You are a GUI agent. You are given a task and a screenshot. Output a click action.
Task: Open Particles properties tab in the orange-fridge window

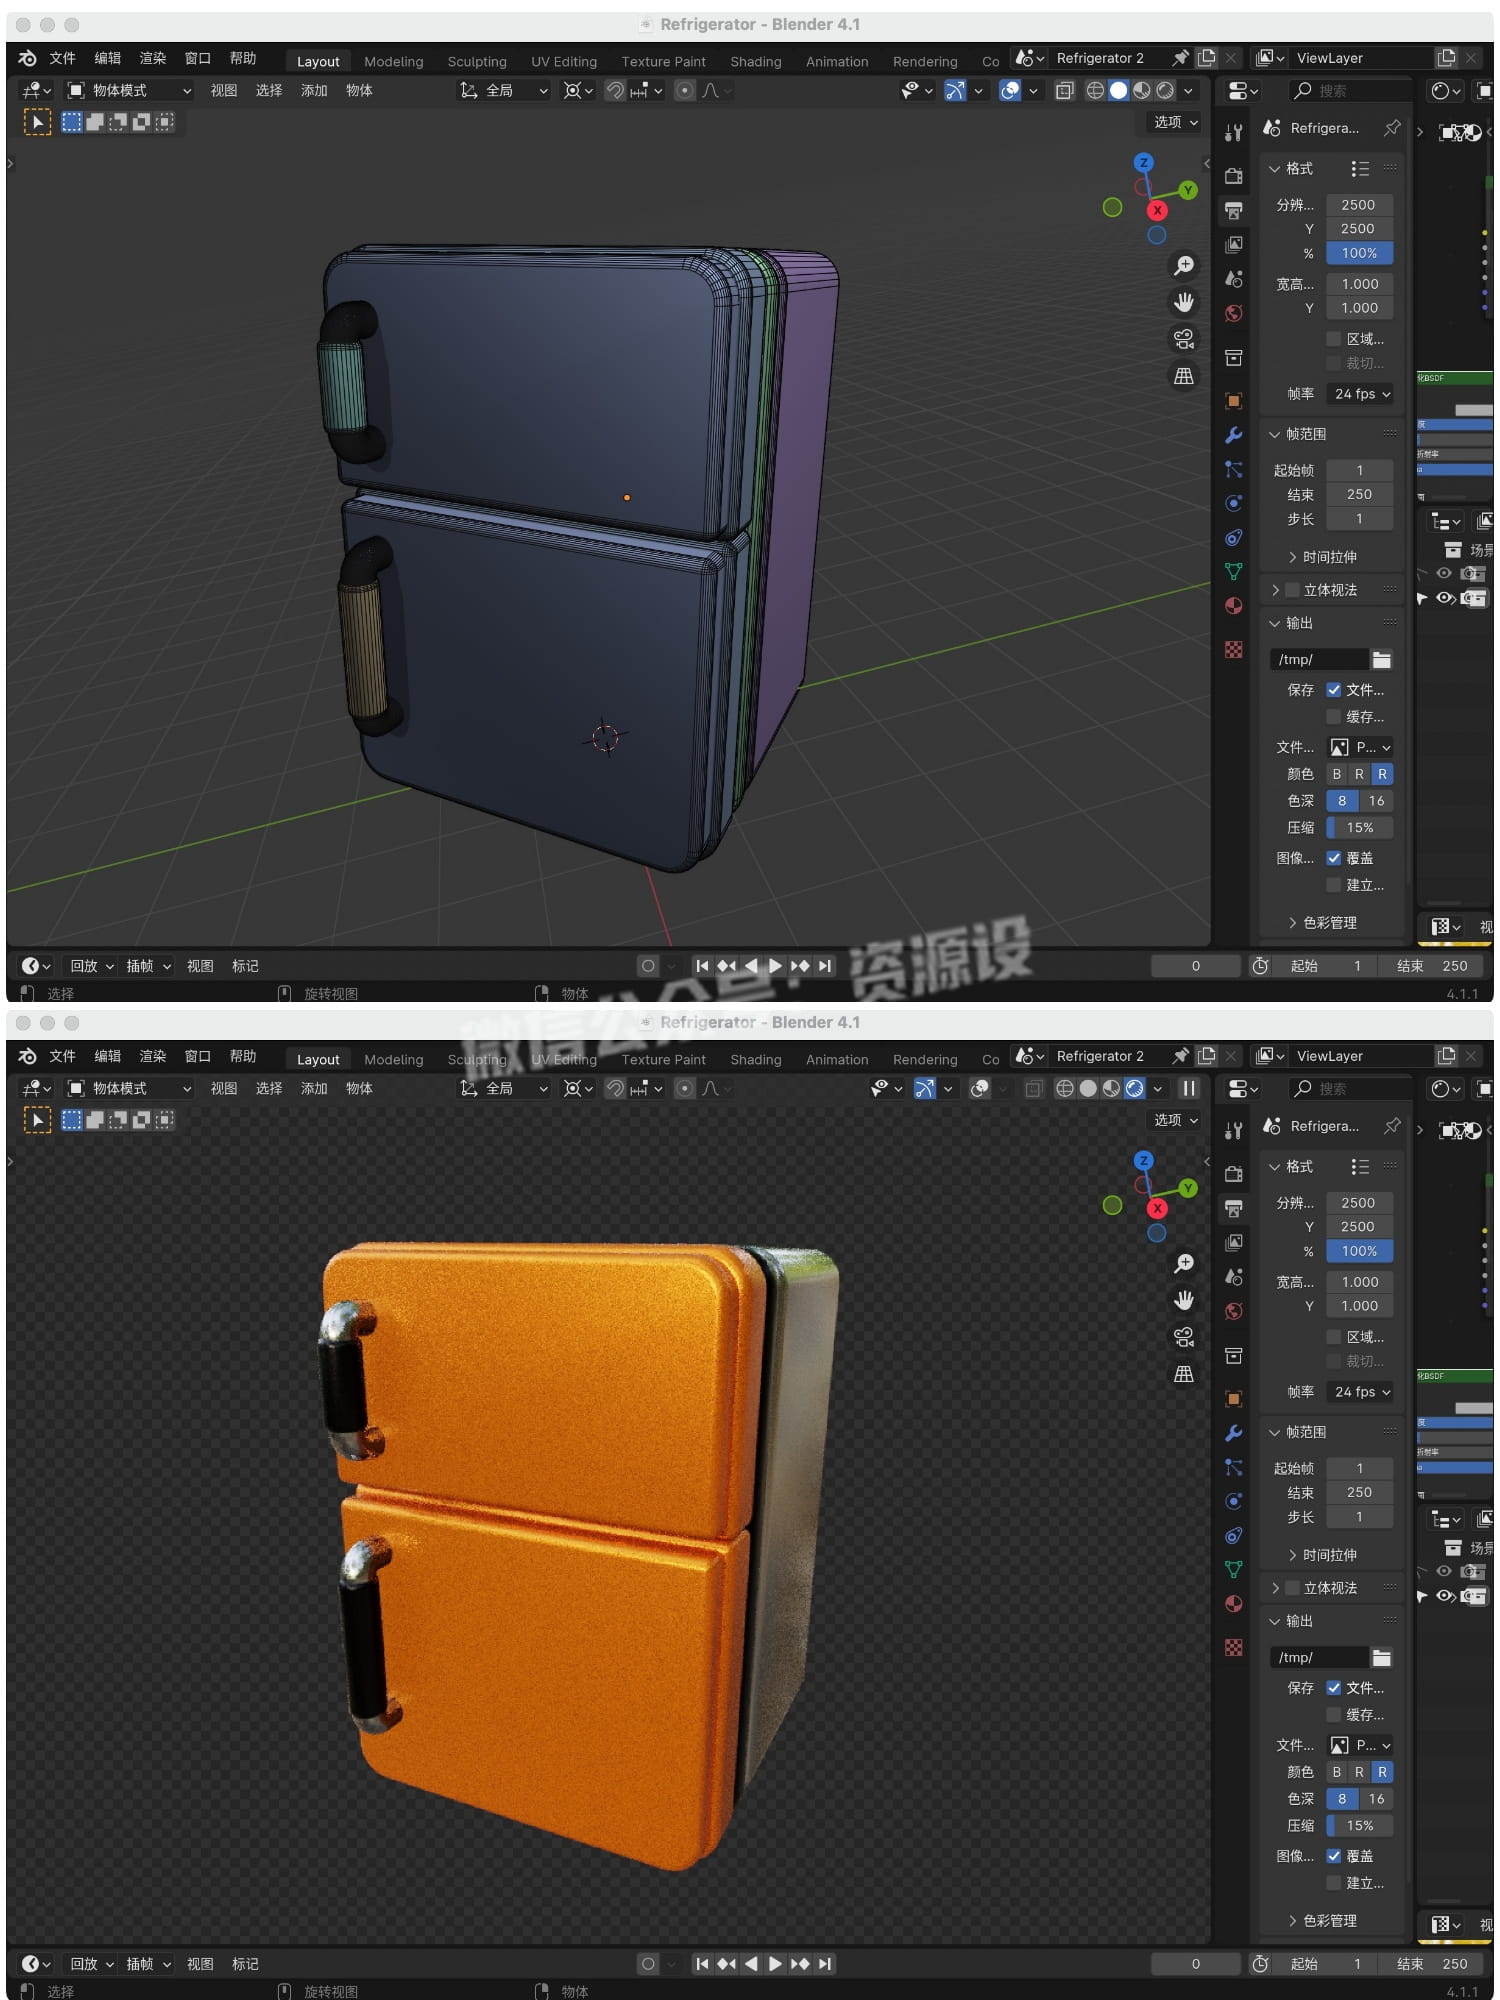(1234, 1467)
